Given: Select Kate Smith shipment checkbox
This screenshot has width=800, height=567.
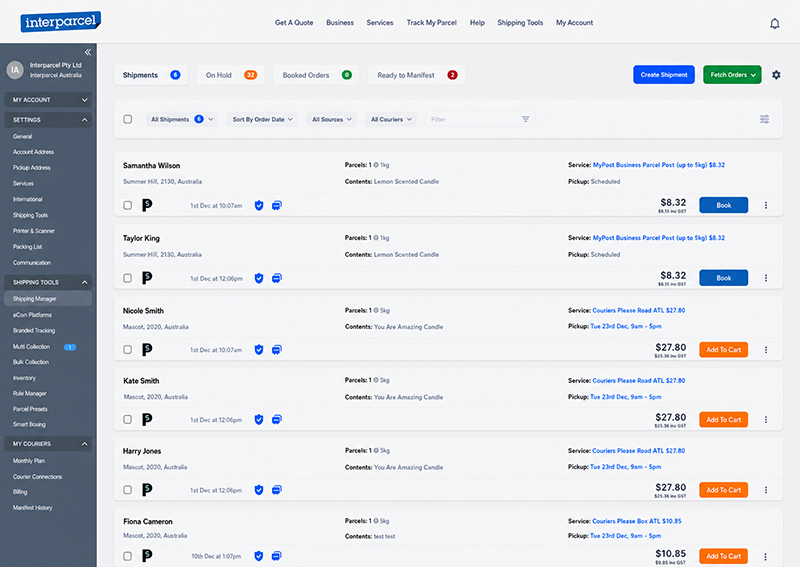Looking at the screenshot, I should [128, 420].
